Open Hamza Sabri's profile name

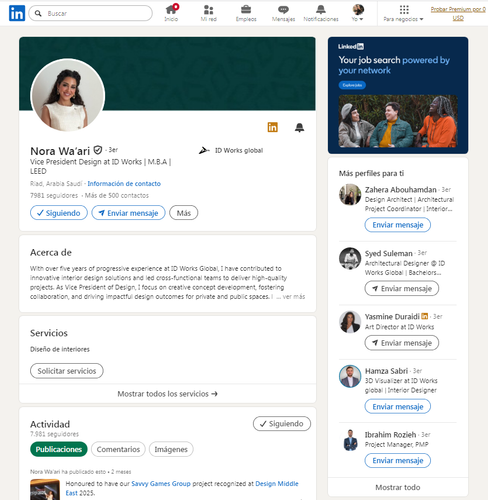386,371
